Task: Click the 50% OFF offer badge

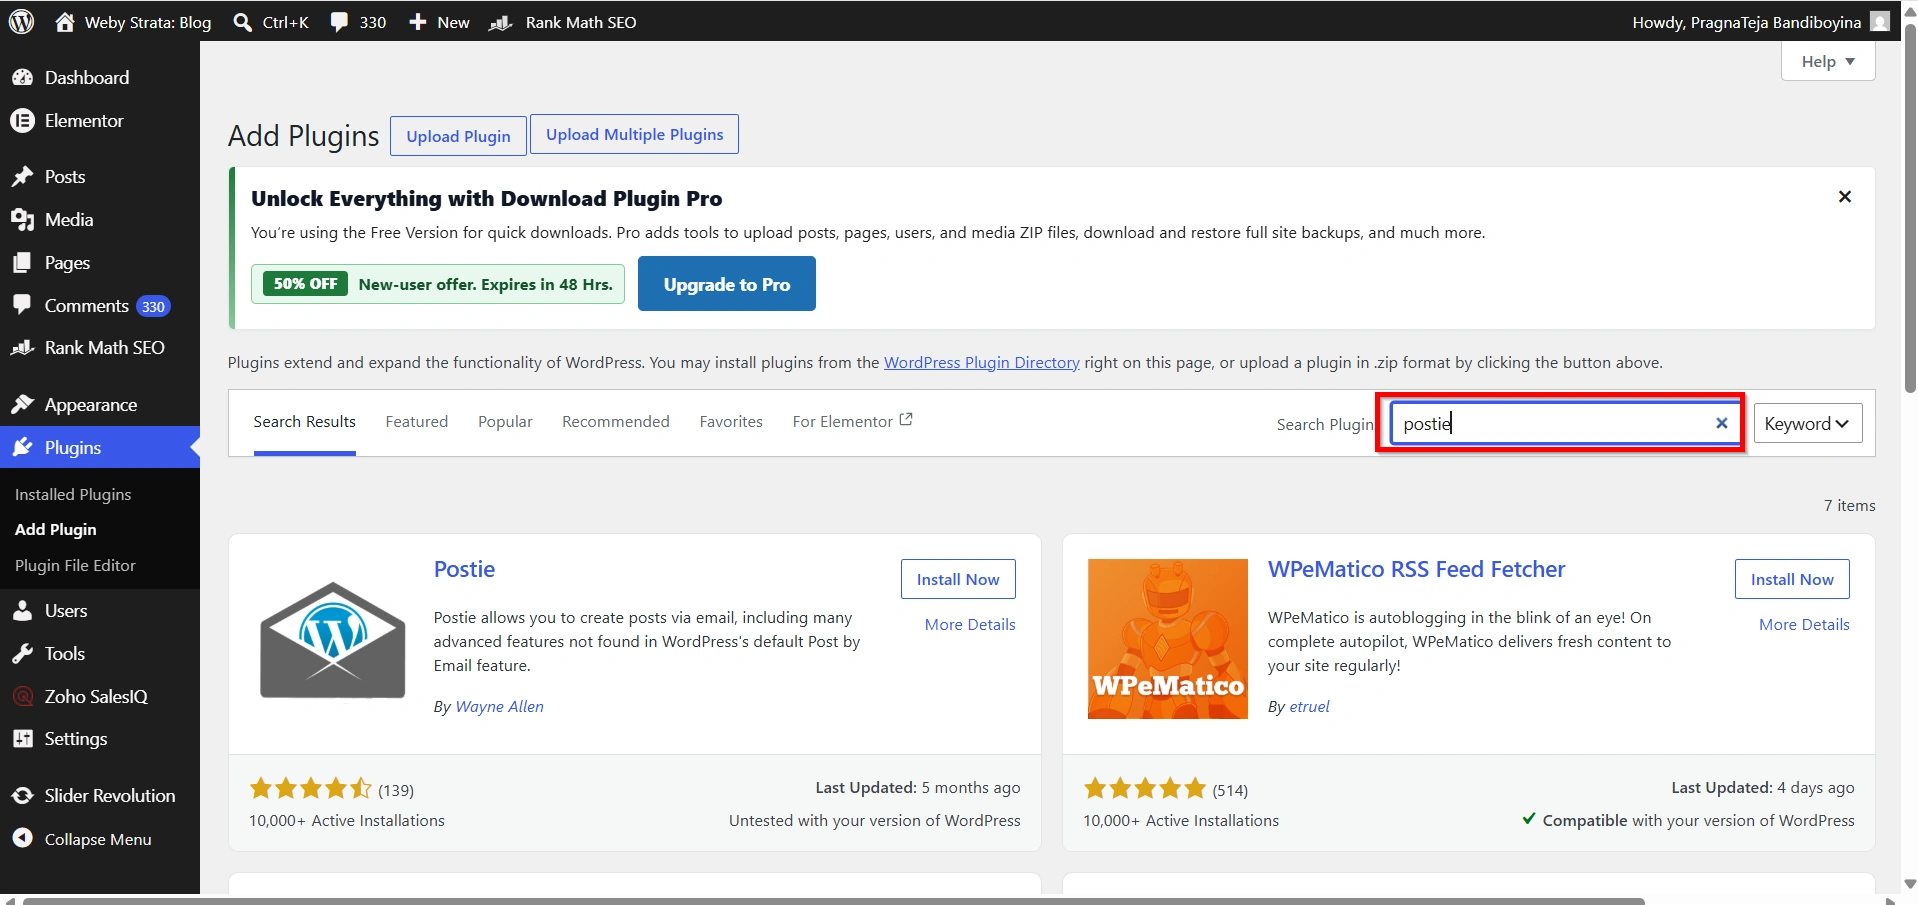Action: pos(305,284)
